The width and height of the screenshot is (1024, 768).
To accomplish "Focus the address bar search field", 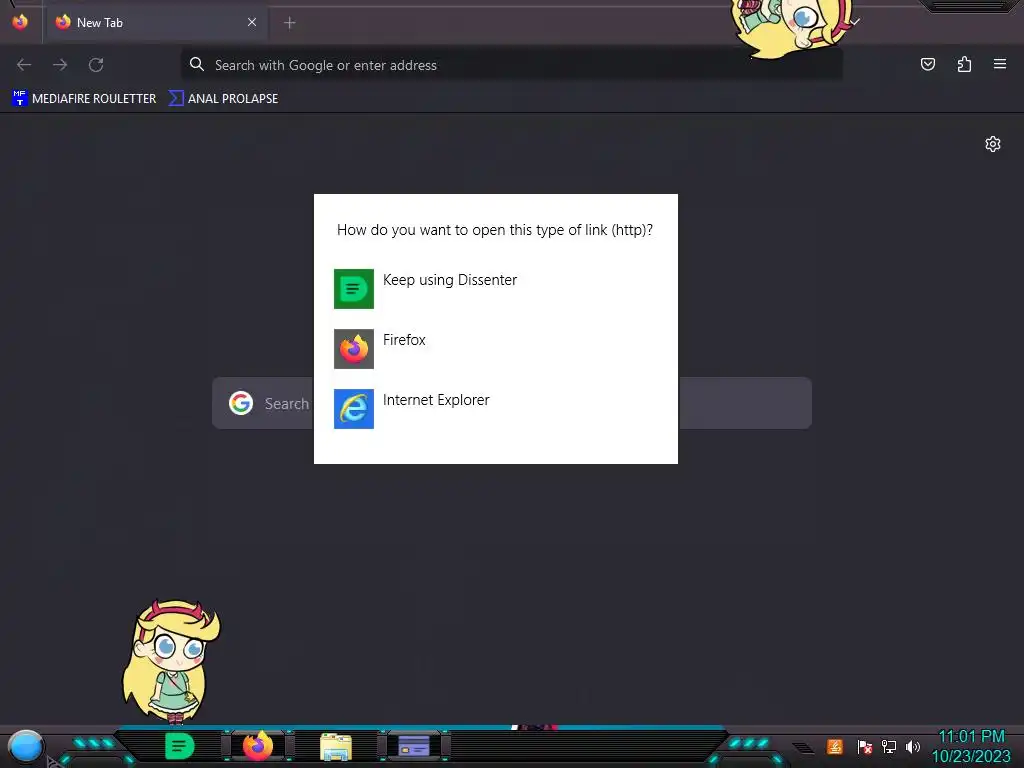I will [x=511, y=65].
